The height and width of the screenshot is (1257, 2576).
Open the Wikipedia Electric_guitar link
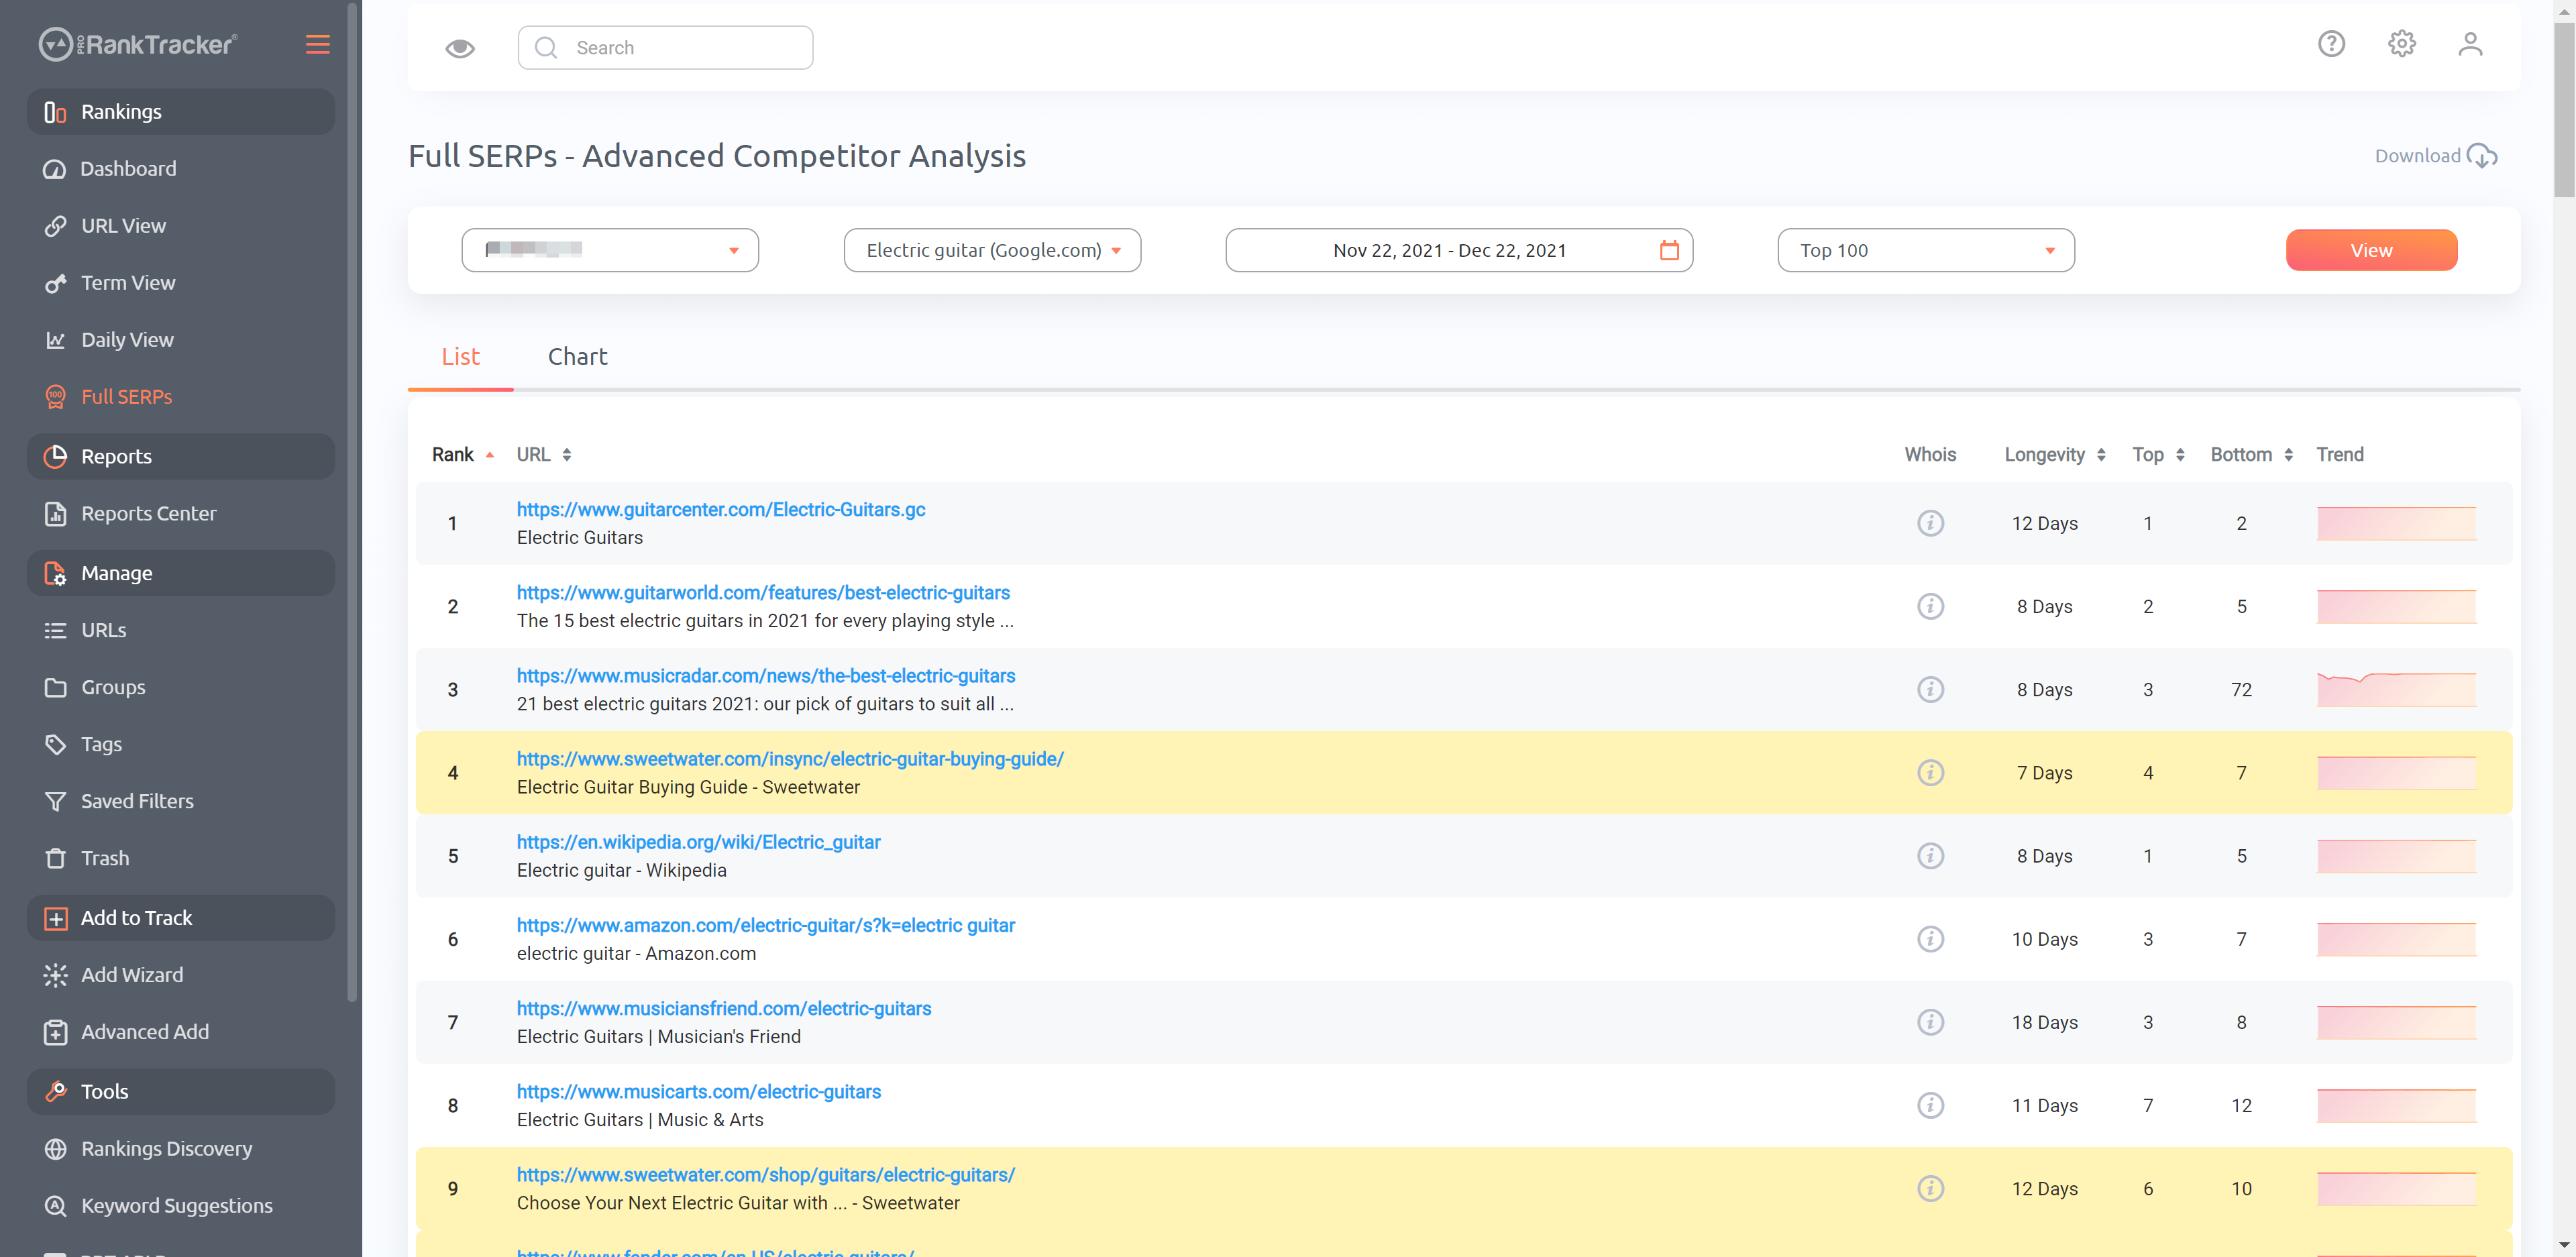click(698, 842)
